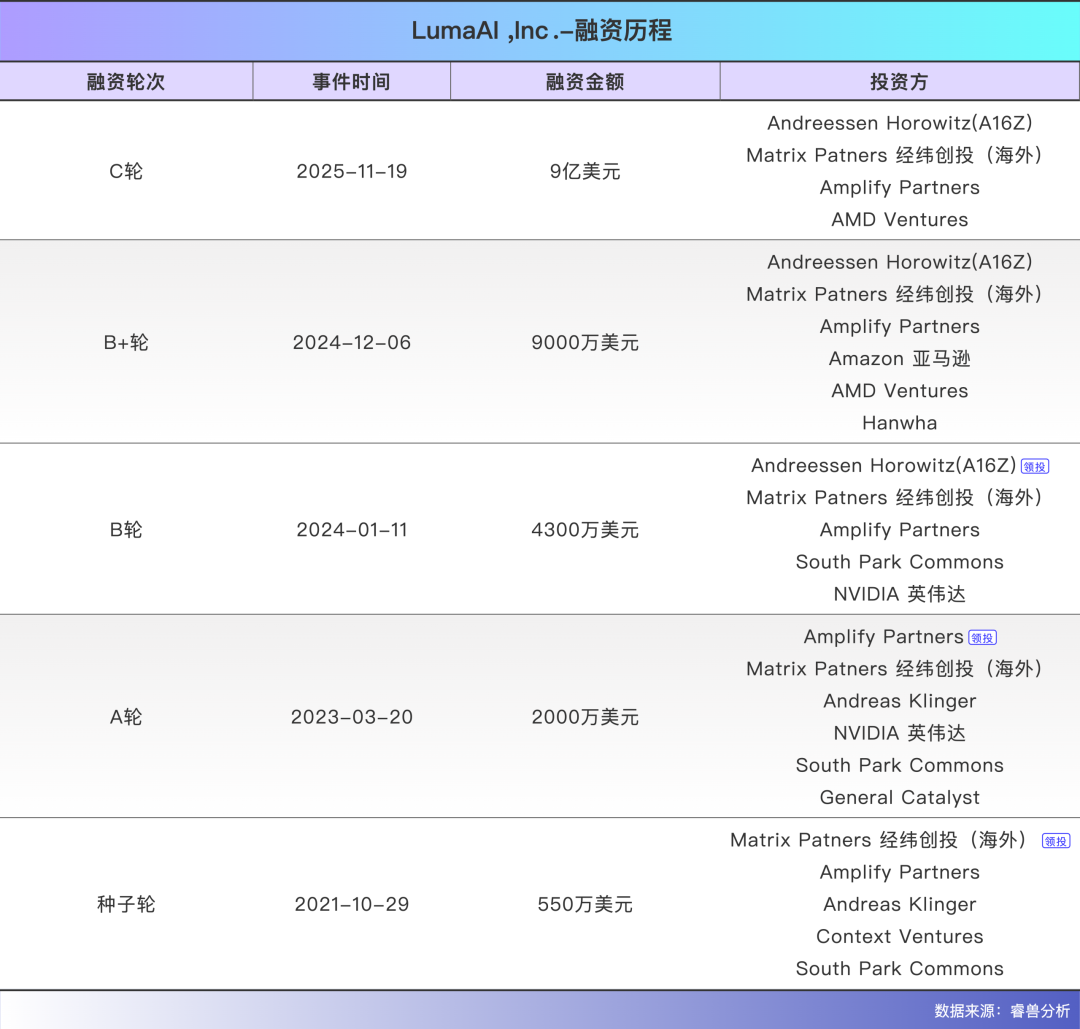Viewport: 1080px width, 1029px height.
Task: Click South Park Commons in the A轮 row
Action: pos(900,765)
